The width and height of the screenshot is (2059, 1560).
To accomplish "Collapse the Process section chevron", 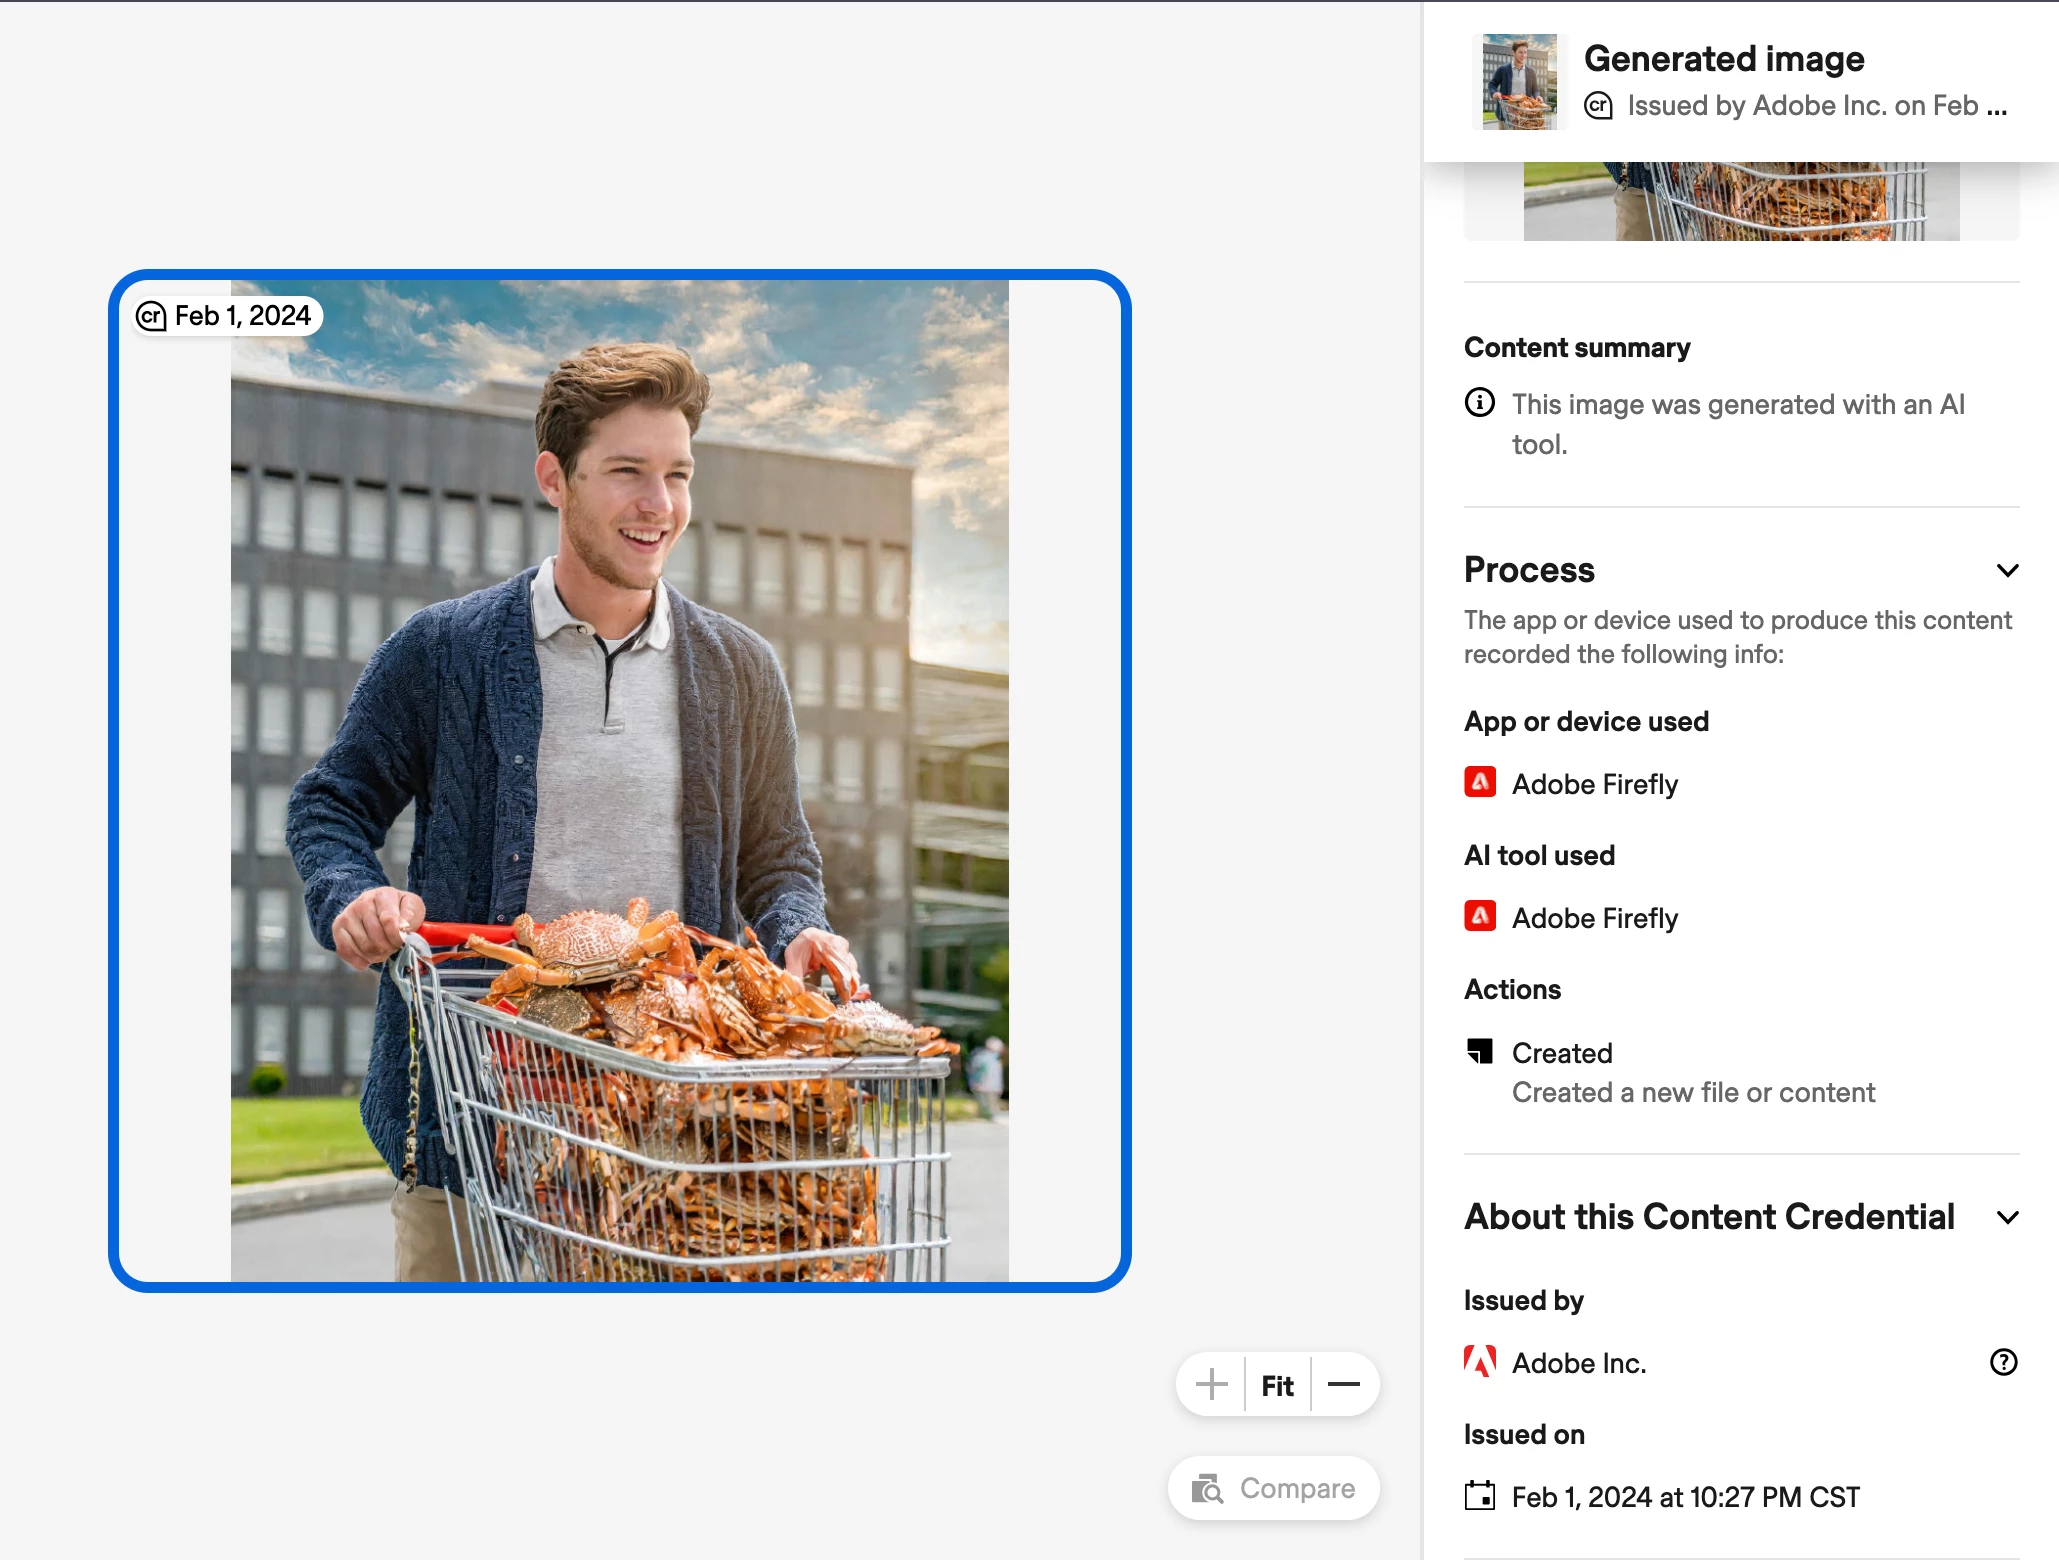I will tap(2007, 570).
